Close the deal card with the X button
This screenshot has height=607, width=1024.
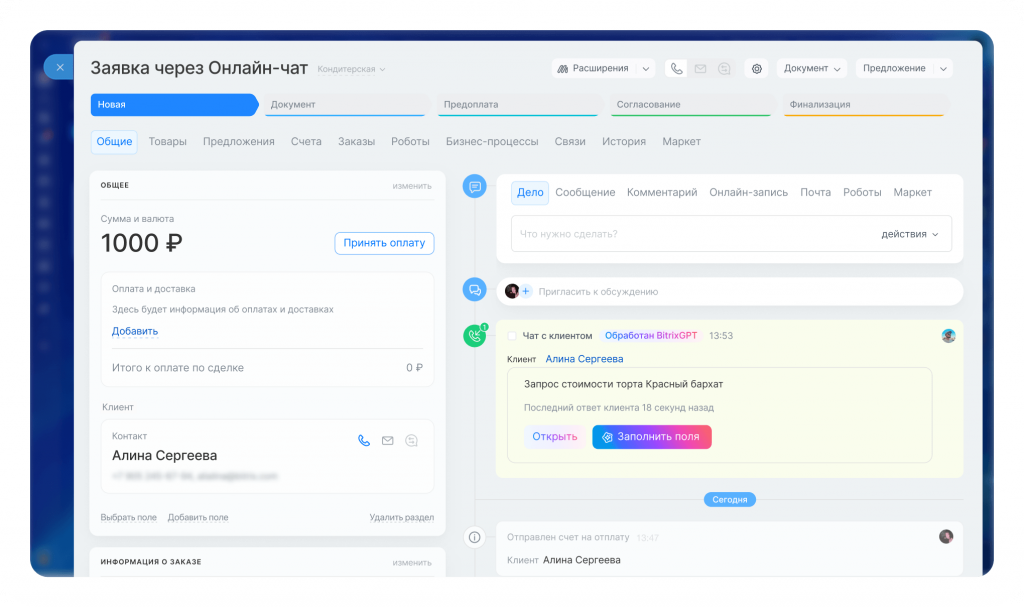pos(59,67)
